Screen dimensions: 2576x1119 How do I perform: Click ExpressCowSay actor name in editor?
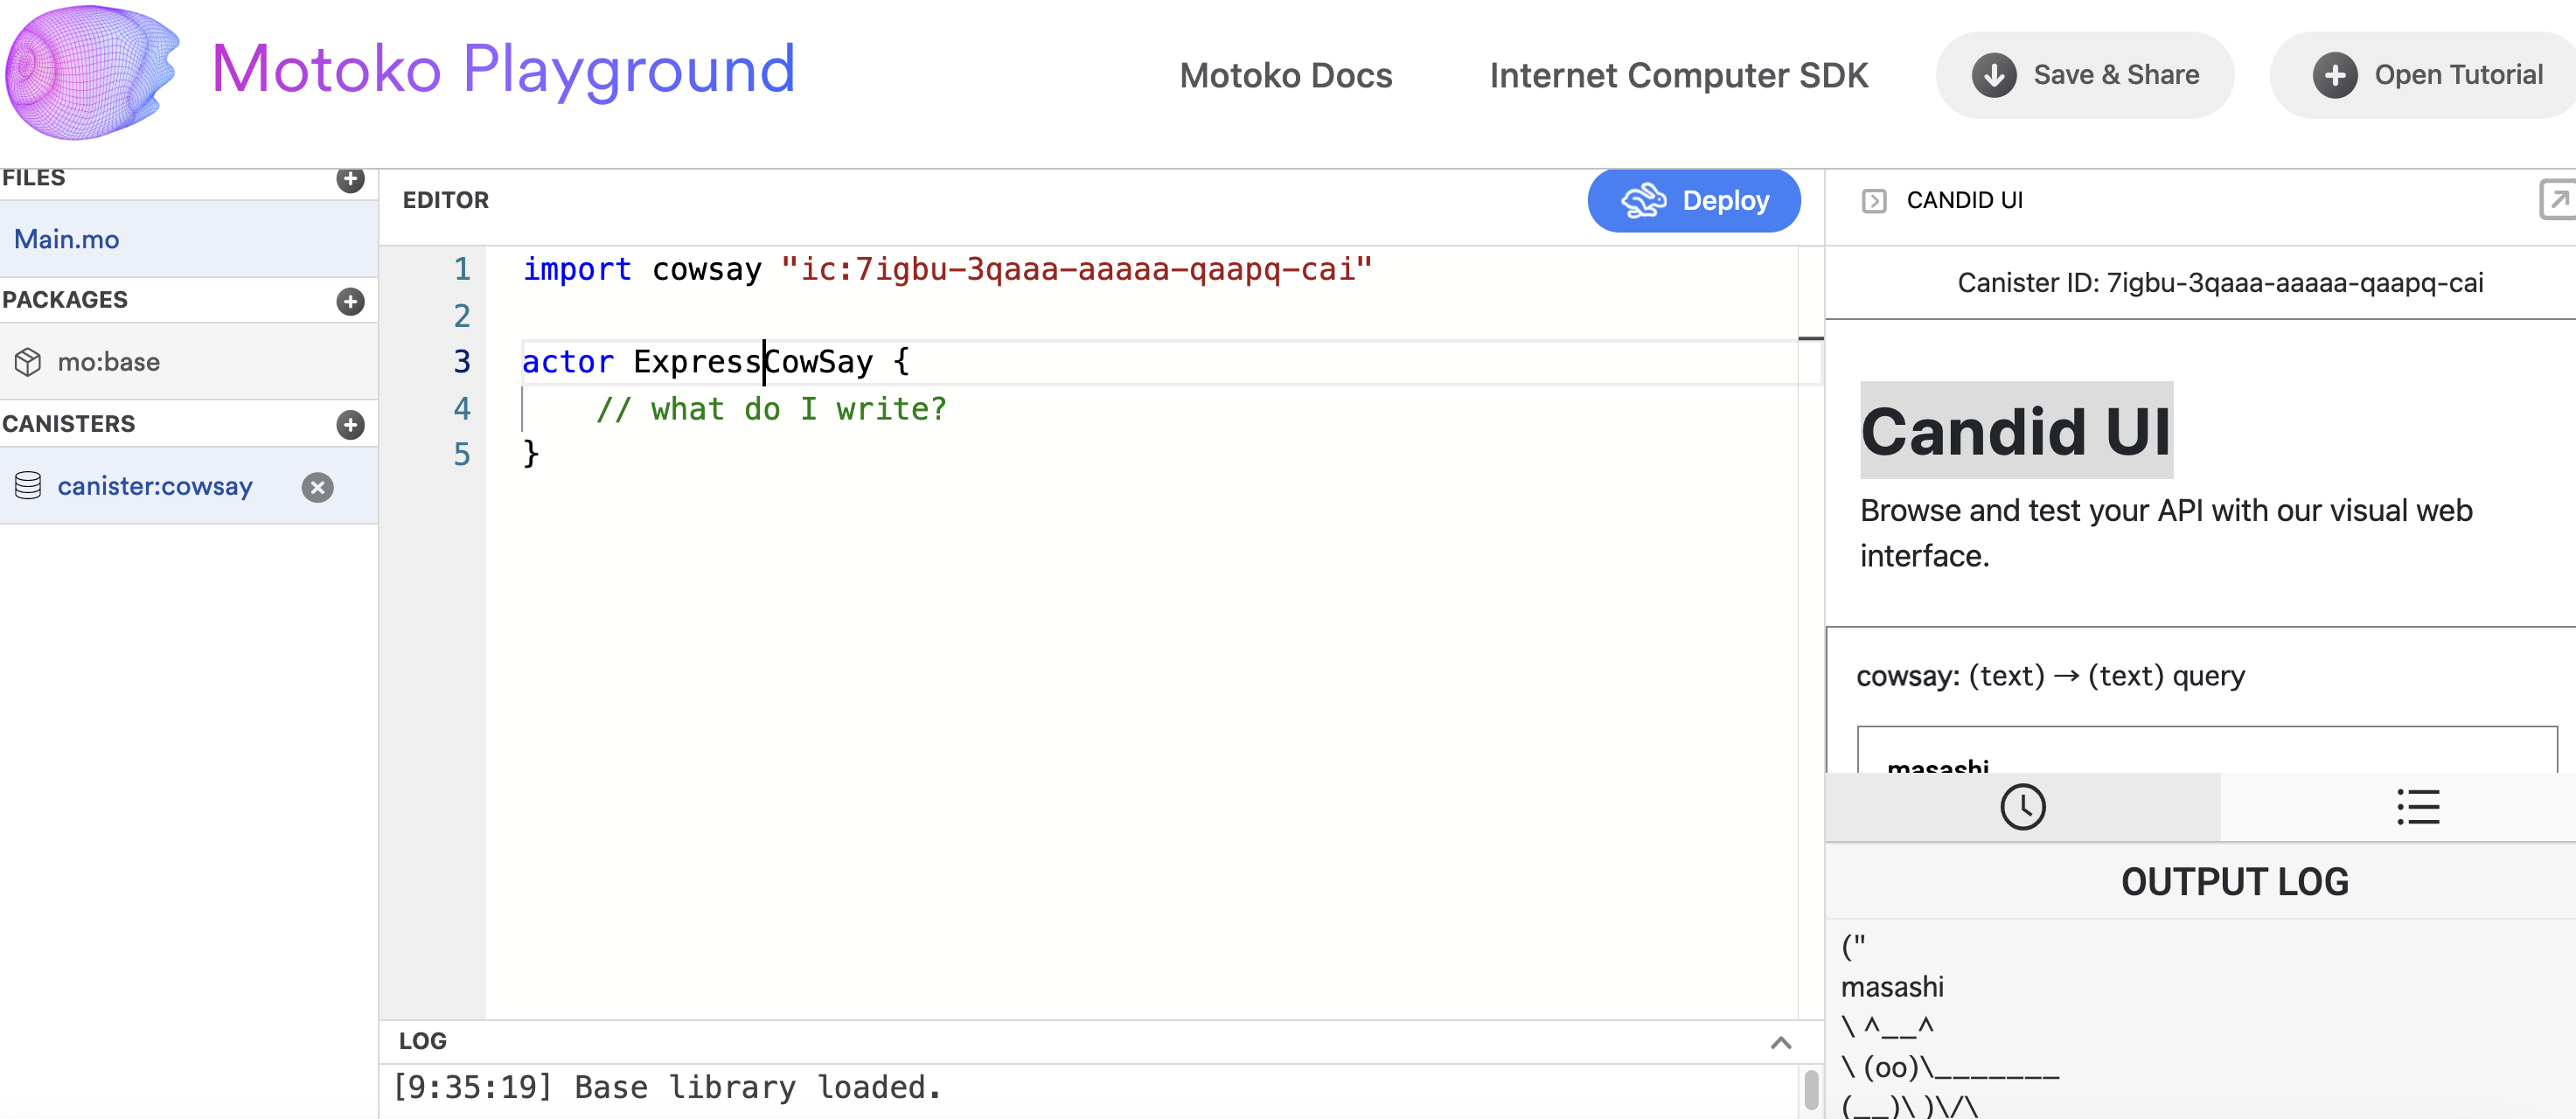click(753, 362)
